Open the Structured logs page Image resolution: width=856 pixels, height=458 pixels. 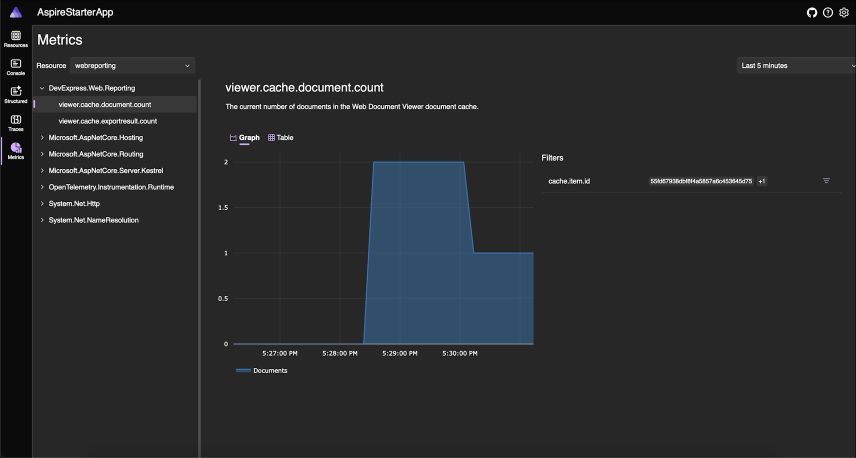16,95
